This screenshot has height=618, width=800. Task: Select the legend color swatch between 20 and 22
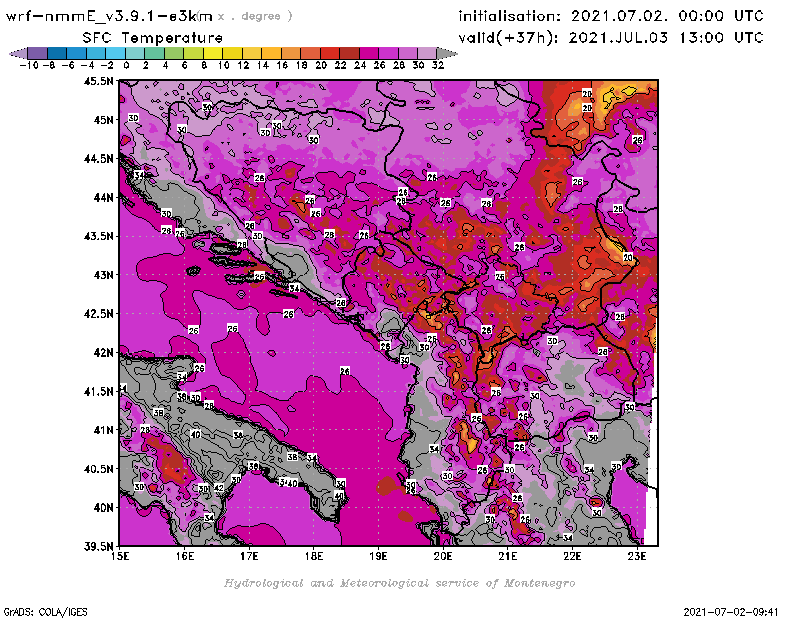330,53
